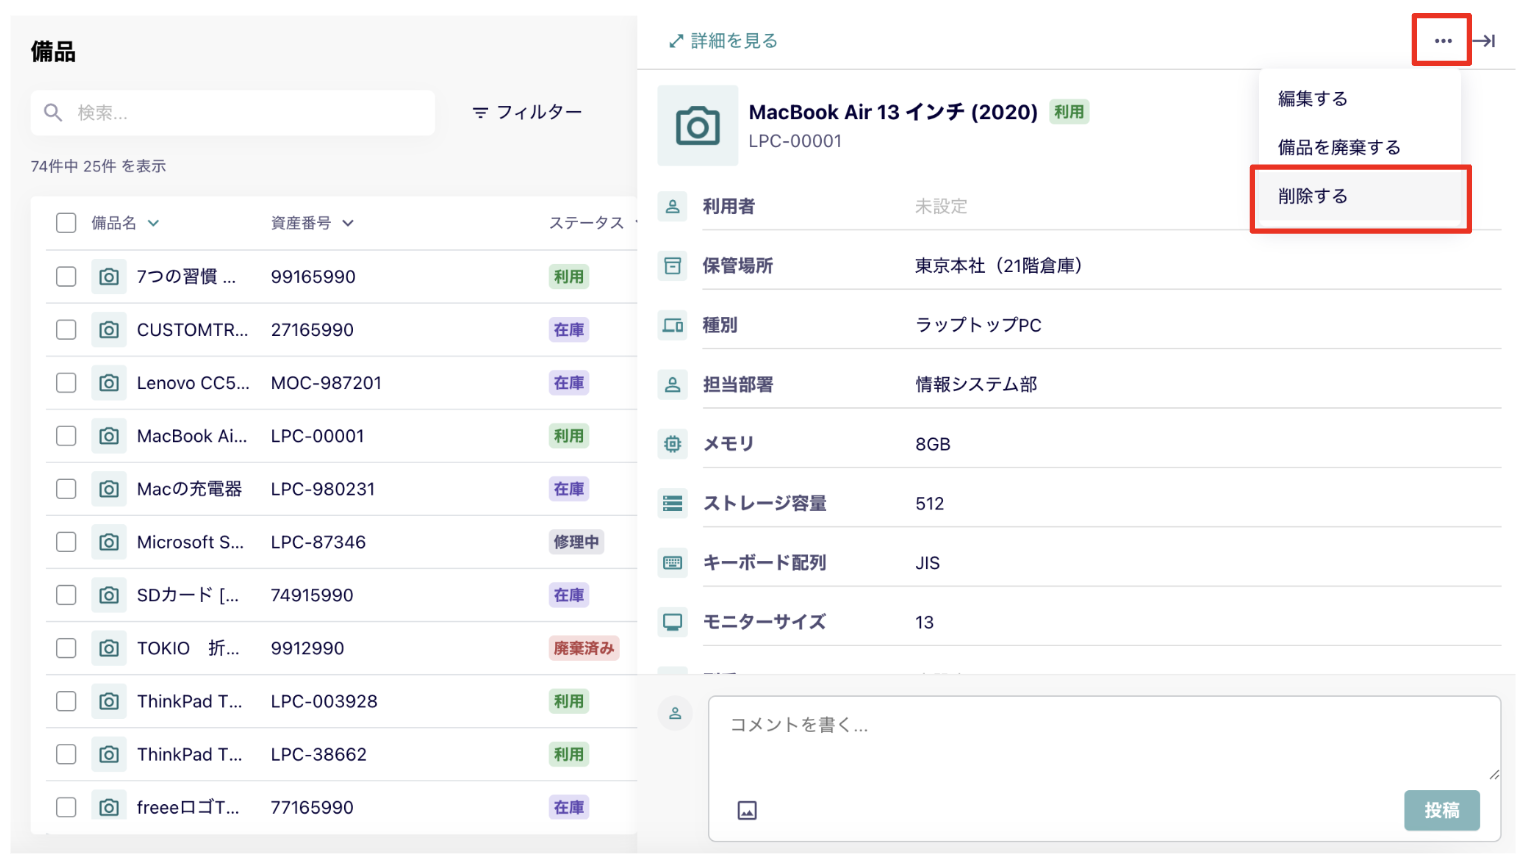This screenshot has width=1540, height=866.
Task: Click camera icon in TOKIO row
Action: coord(109,647)
